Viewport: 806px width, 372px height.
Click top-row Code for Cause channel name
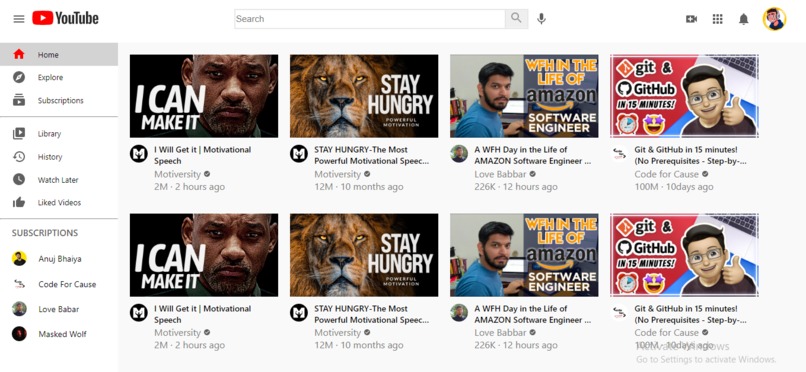coord(666,174)
